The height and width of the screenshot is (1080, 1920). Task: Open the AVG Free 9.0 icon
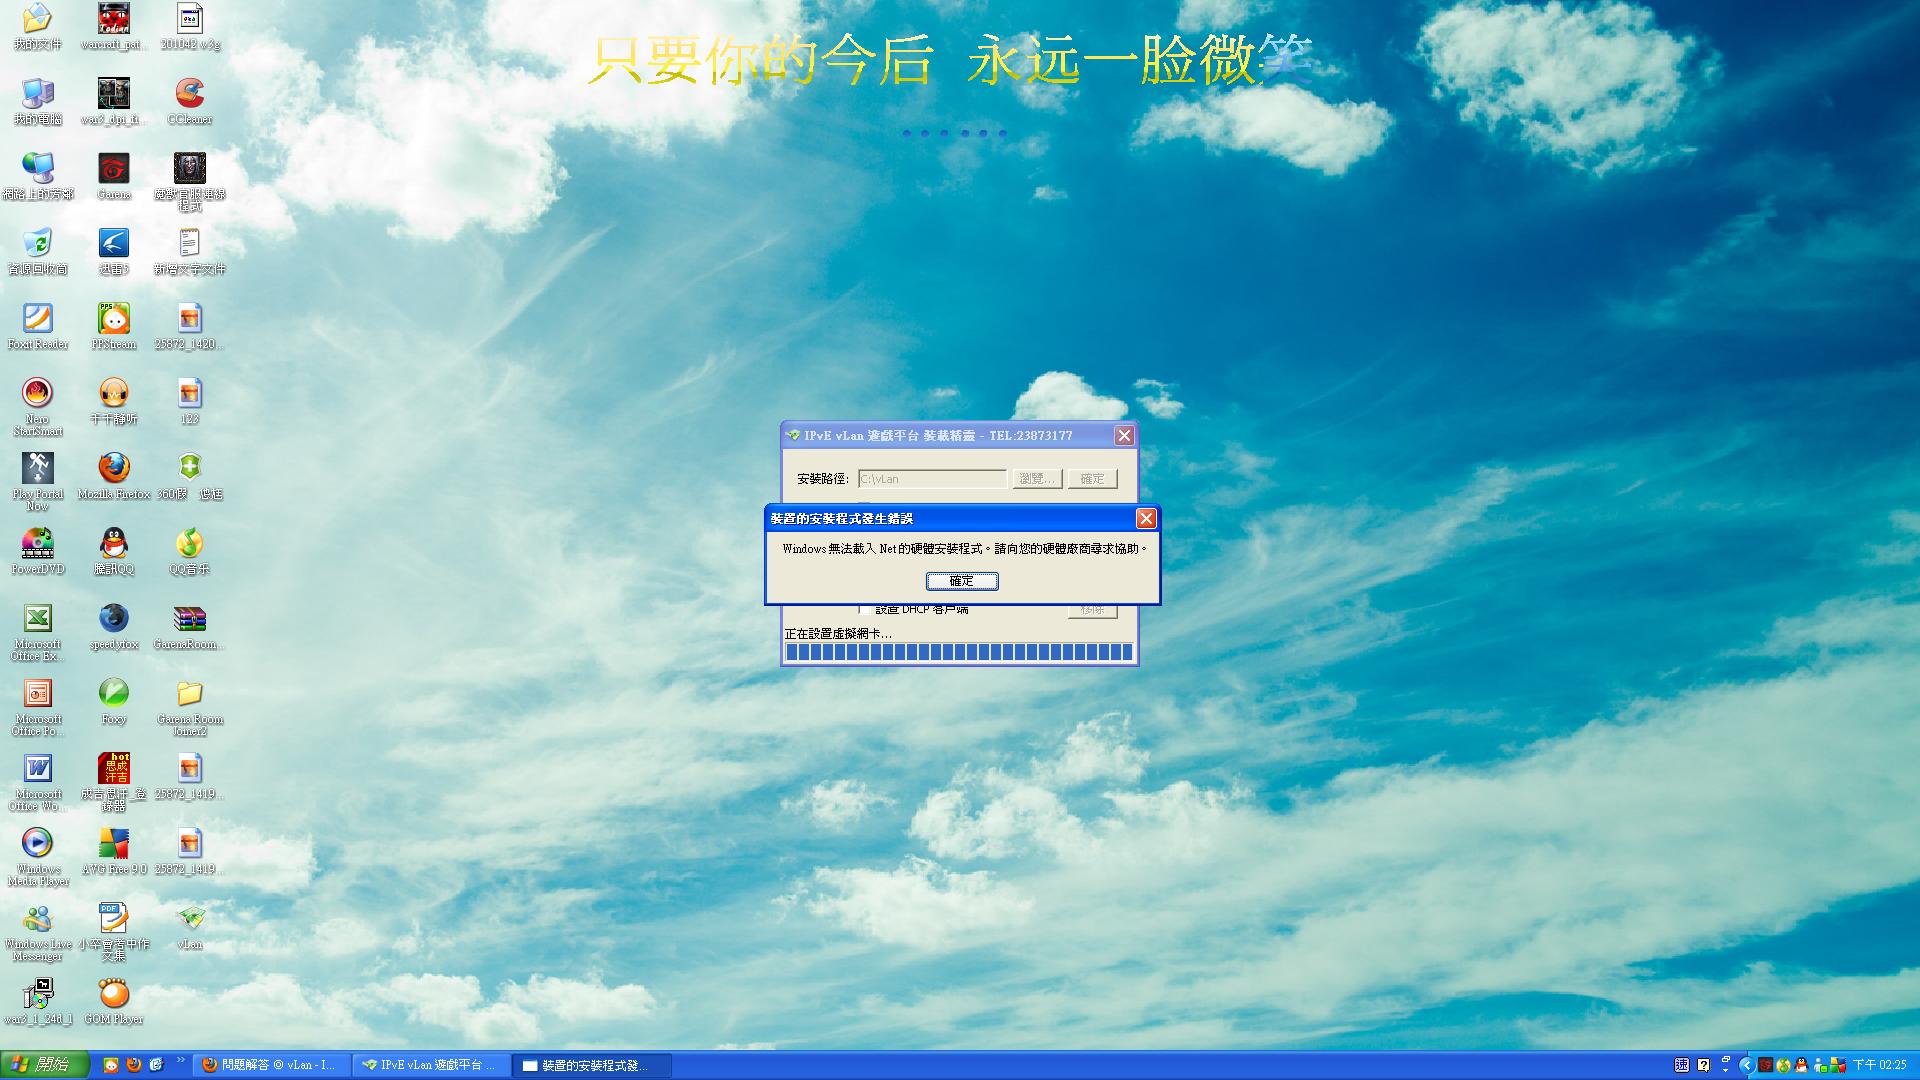(x=114, y=843)
